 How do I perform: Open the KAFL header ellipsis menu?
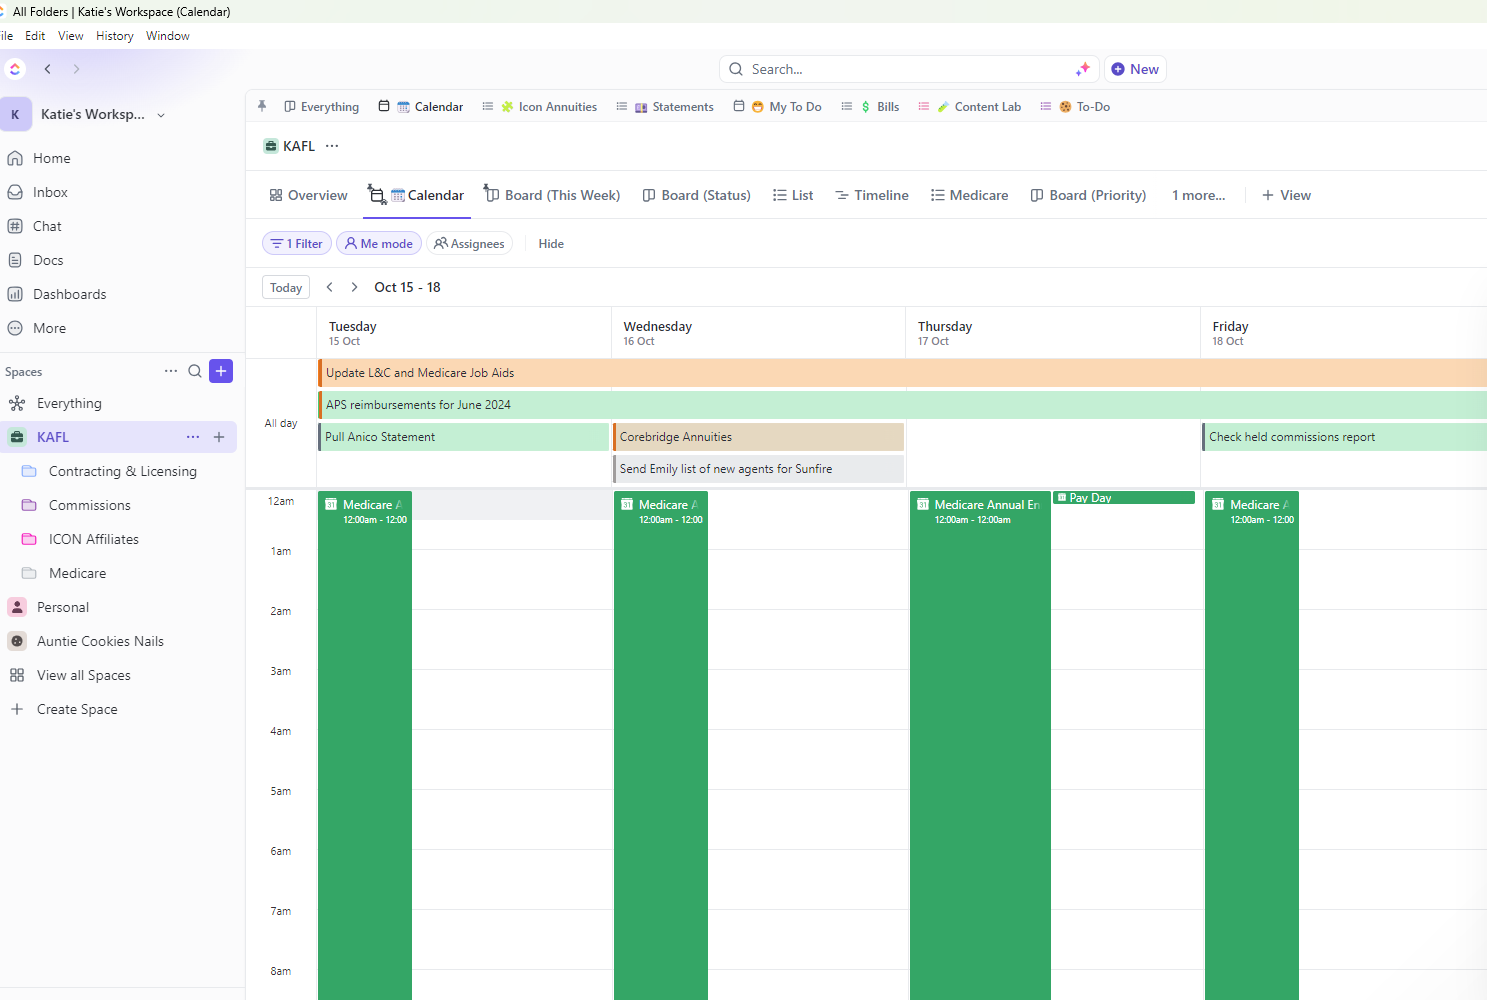(x=332, y=146)
